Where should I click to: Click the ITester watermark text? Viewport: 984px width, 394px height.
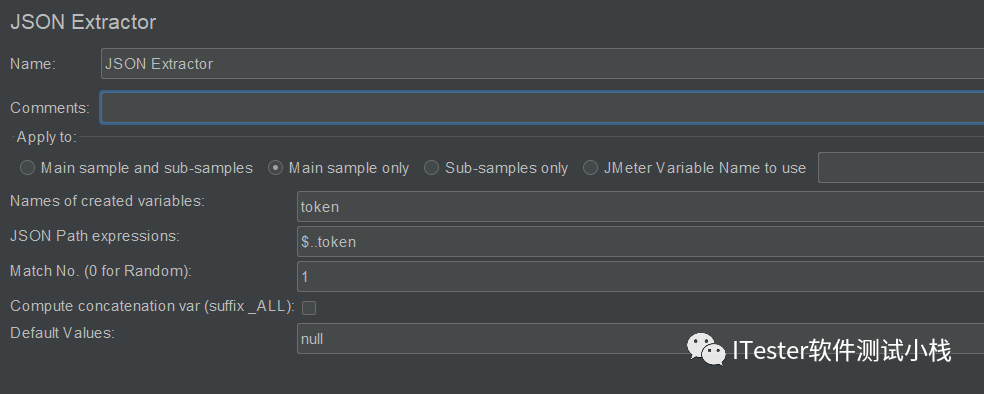tap(842, 350)
